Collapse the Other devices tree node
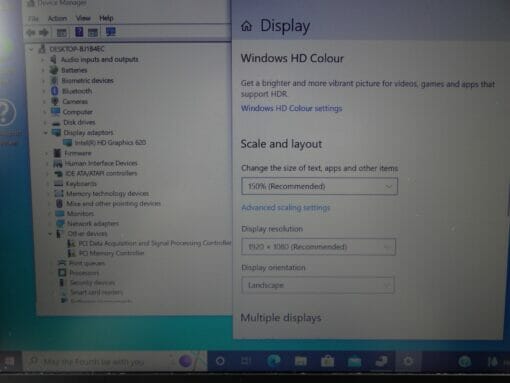 pos(50,234)
